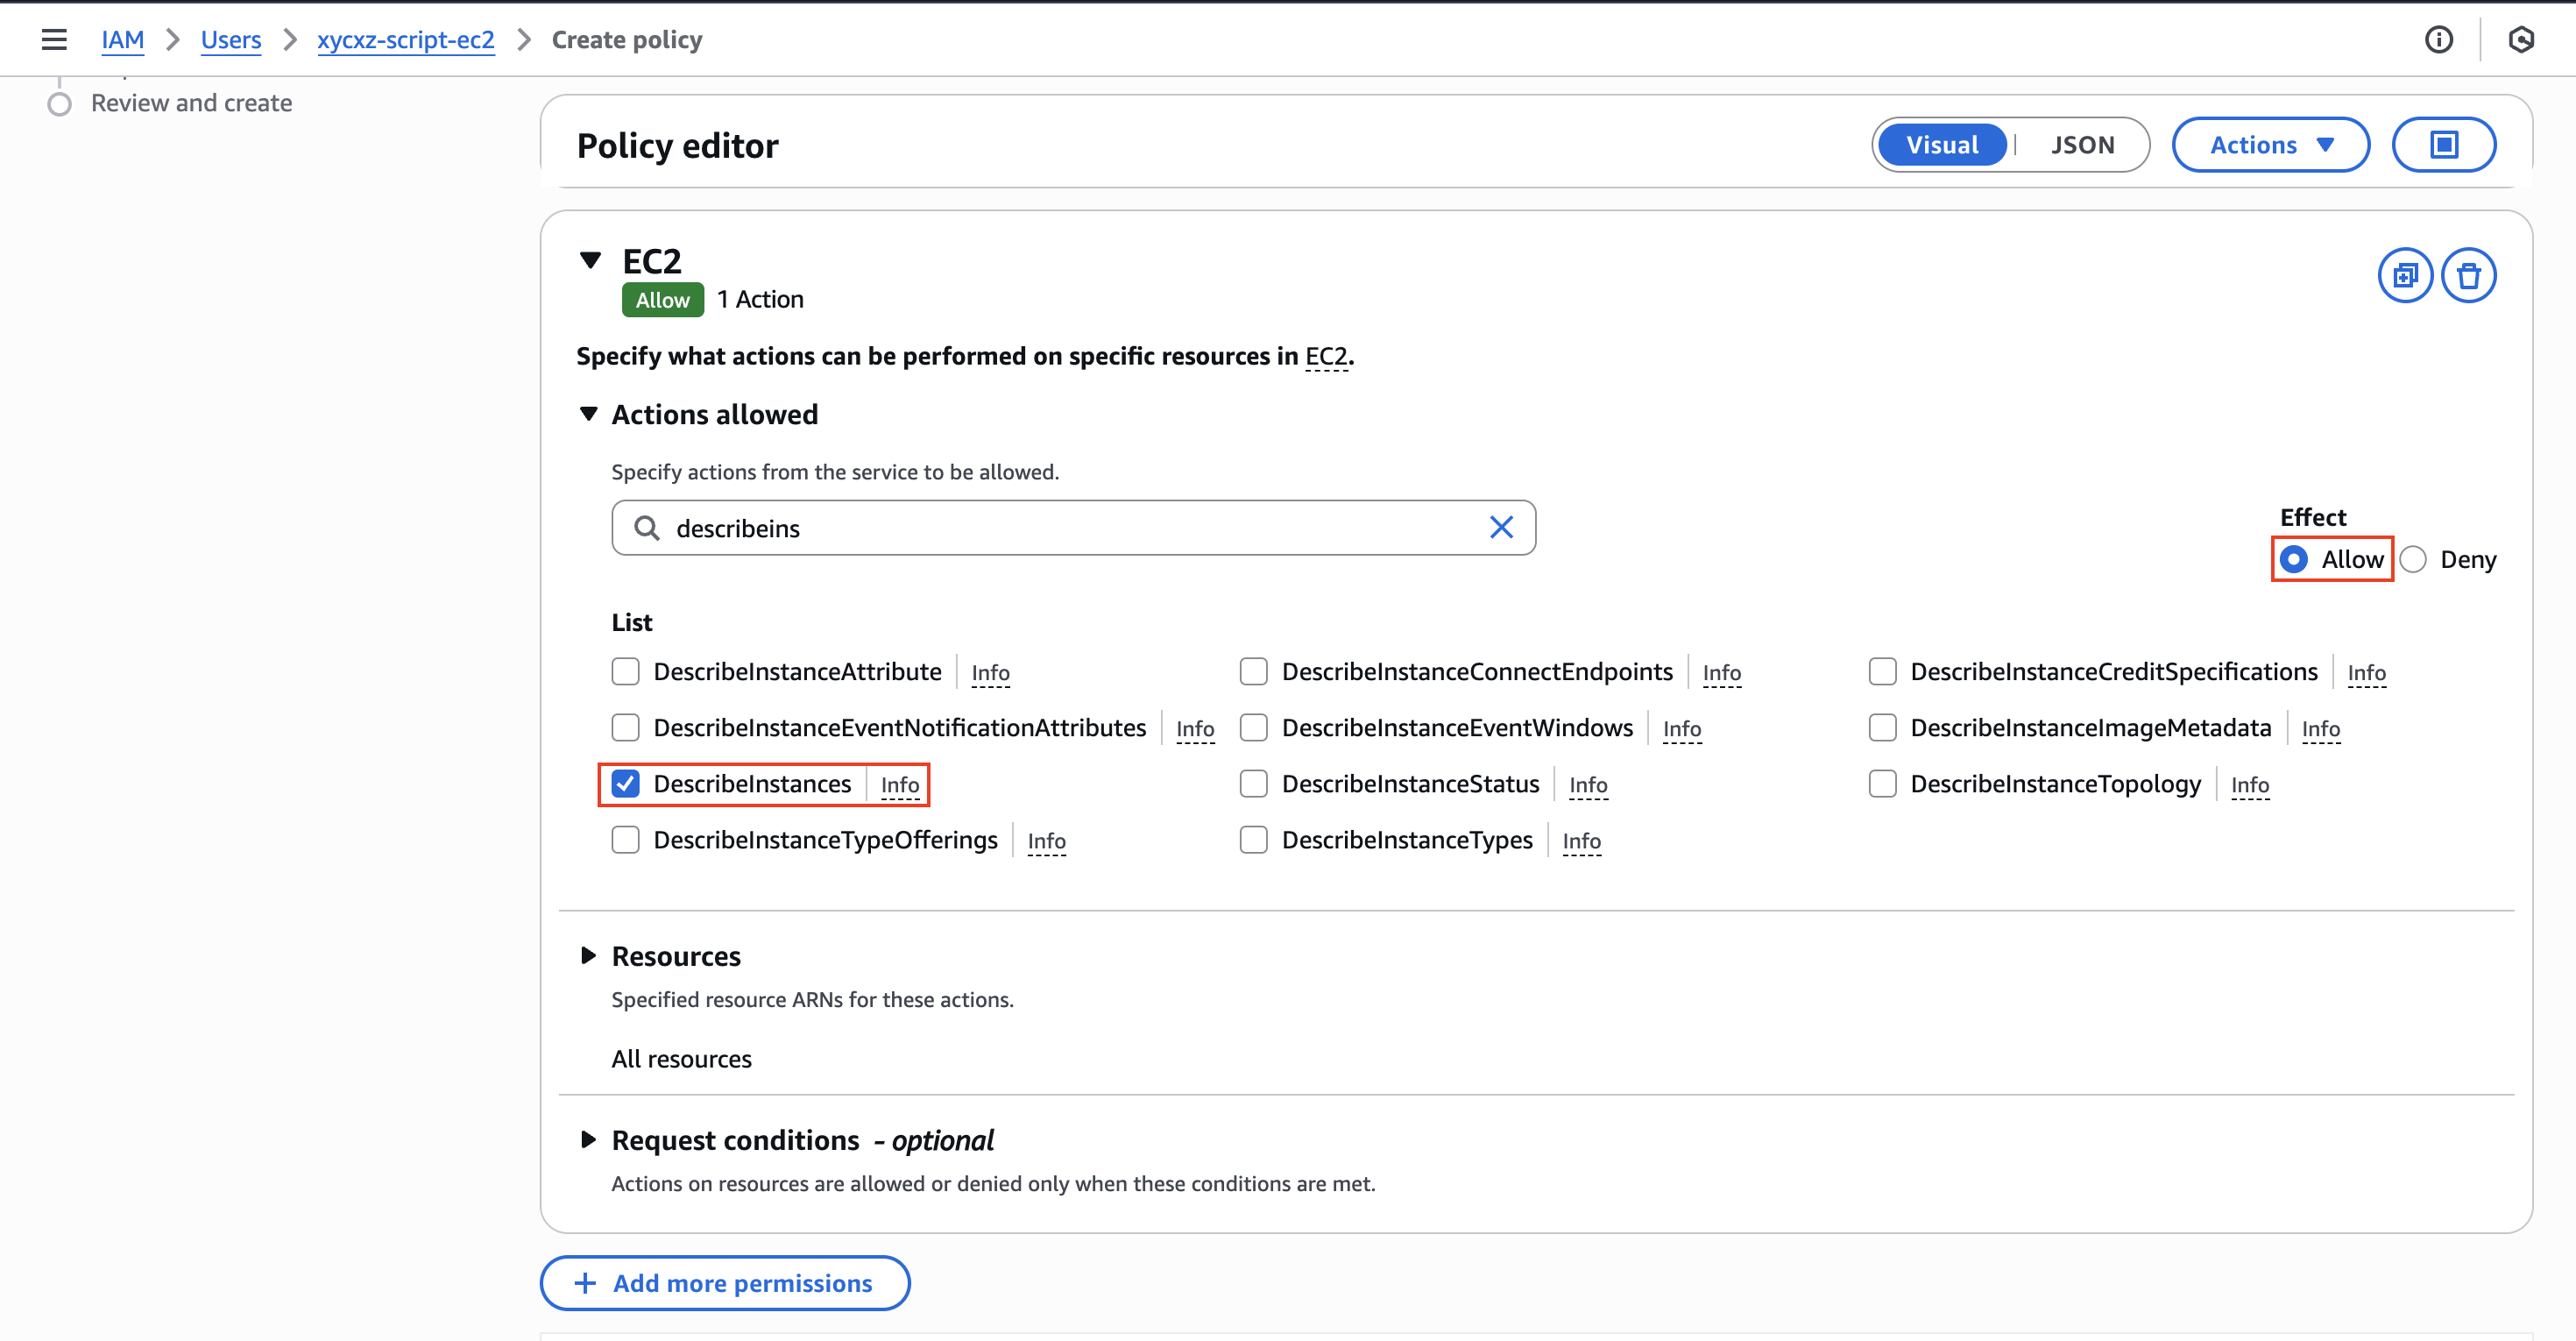Delete the EC2 permission block
Viewport: 2576px width, 1341px height.
click(2468, 275)
